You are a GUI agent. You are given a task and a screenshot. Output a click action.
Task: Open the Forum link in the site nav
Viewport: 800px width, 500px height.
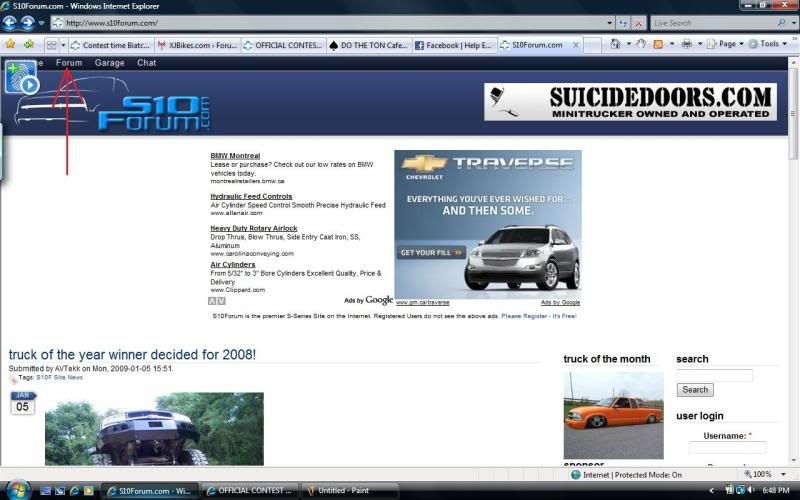point(69,63)
